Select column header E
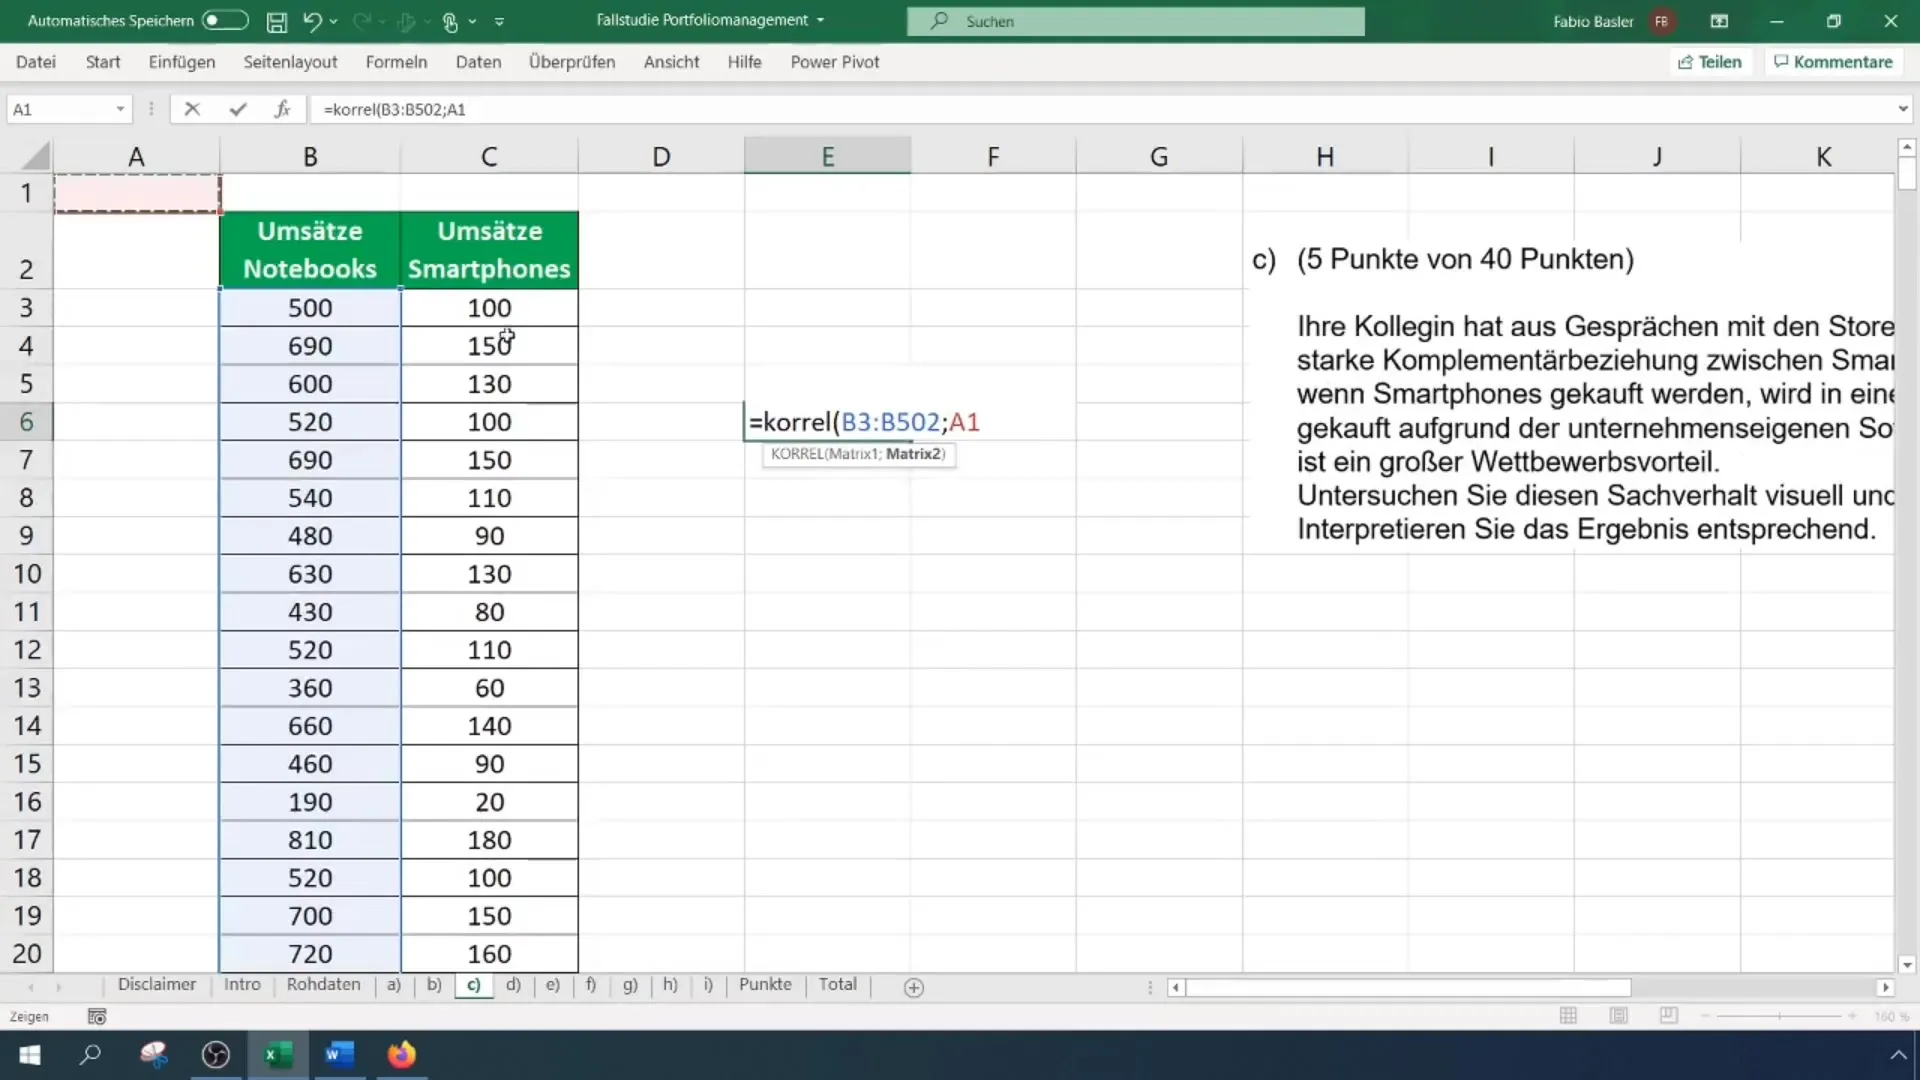This screenshot has width=1920, height=1080. coord(827,156)
